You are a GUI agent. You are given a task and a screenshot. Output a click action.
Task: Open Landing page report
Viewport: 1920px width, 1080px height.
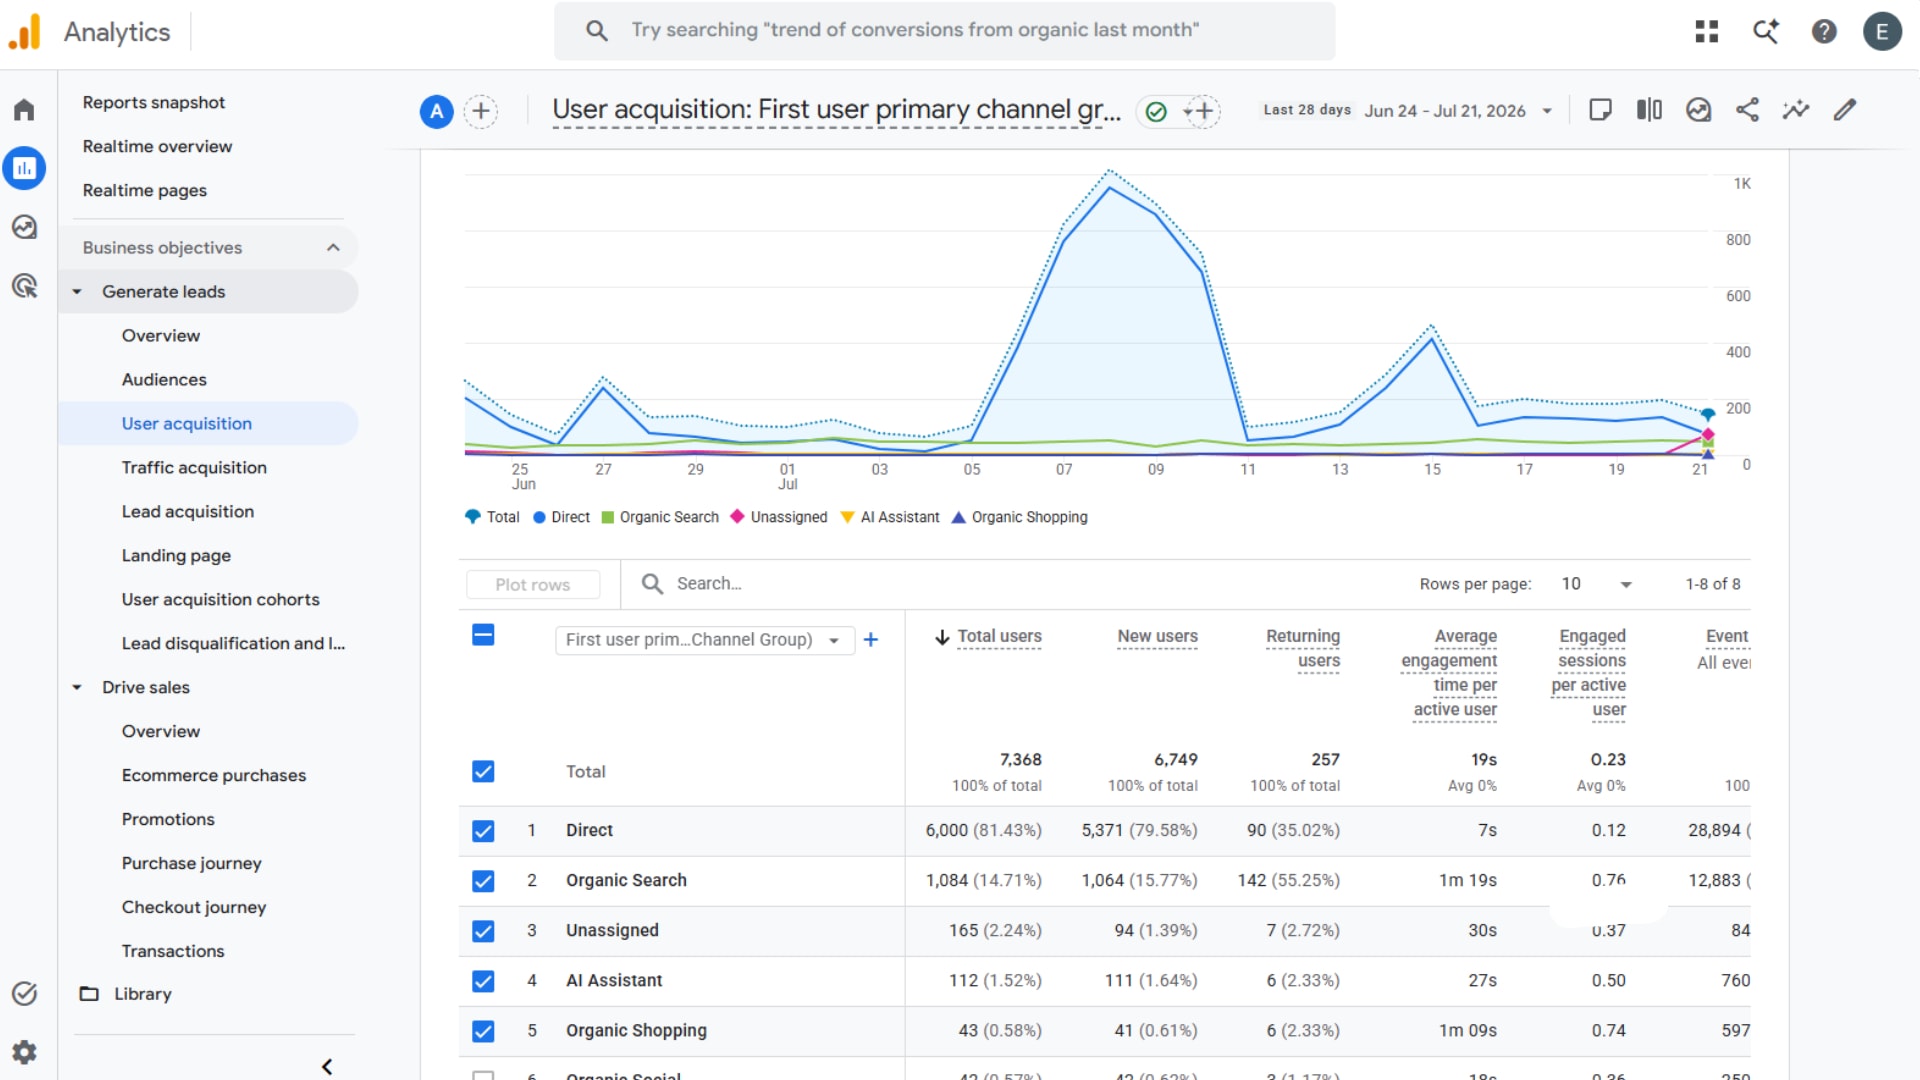pos(176,556)
